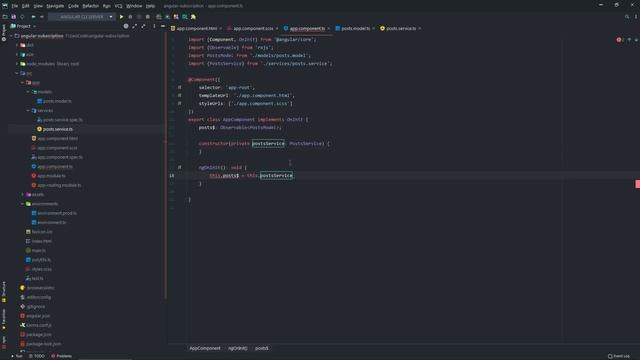Click the Save All toolbar icon
This screenshot has height=360, width=640.
[x=13, y=17]
